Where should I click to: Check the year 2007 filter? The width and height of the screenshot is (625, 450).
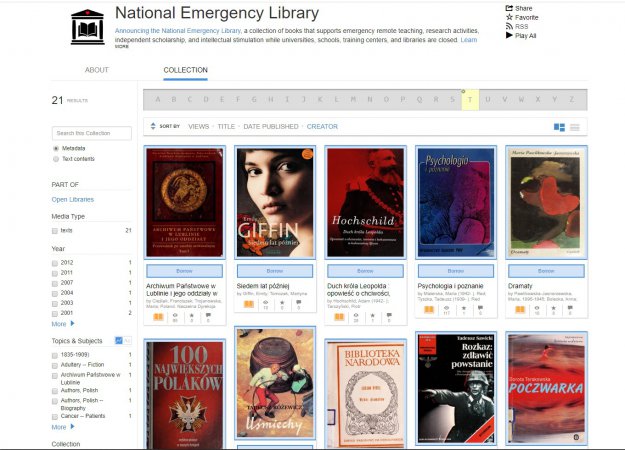pyautogui.click(x=55, y=283)
